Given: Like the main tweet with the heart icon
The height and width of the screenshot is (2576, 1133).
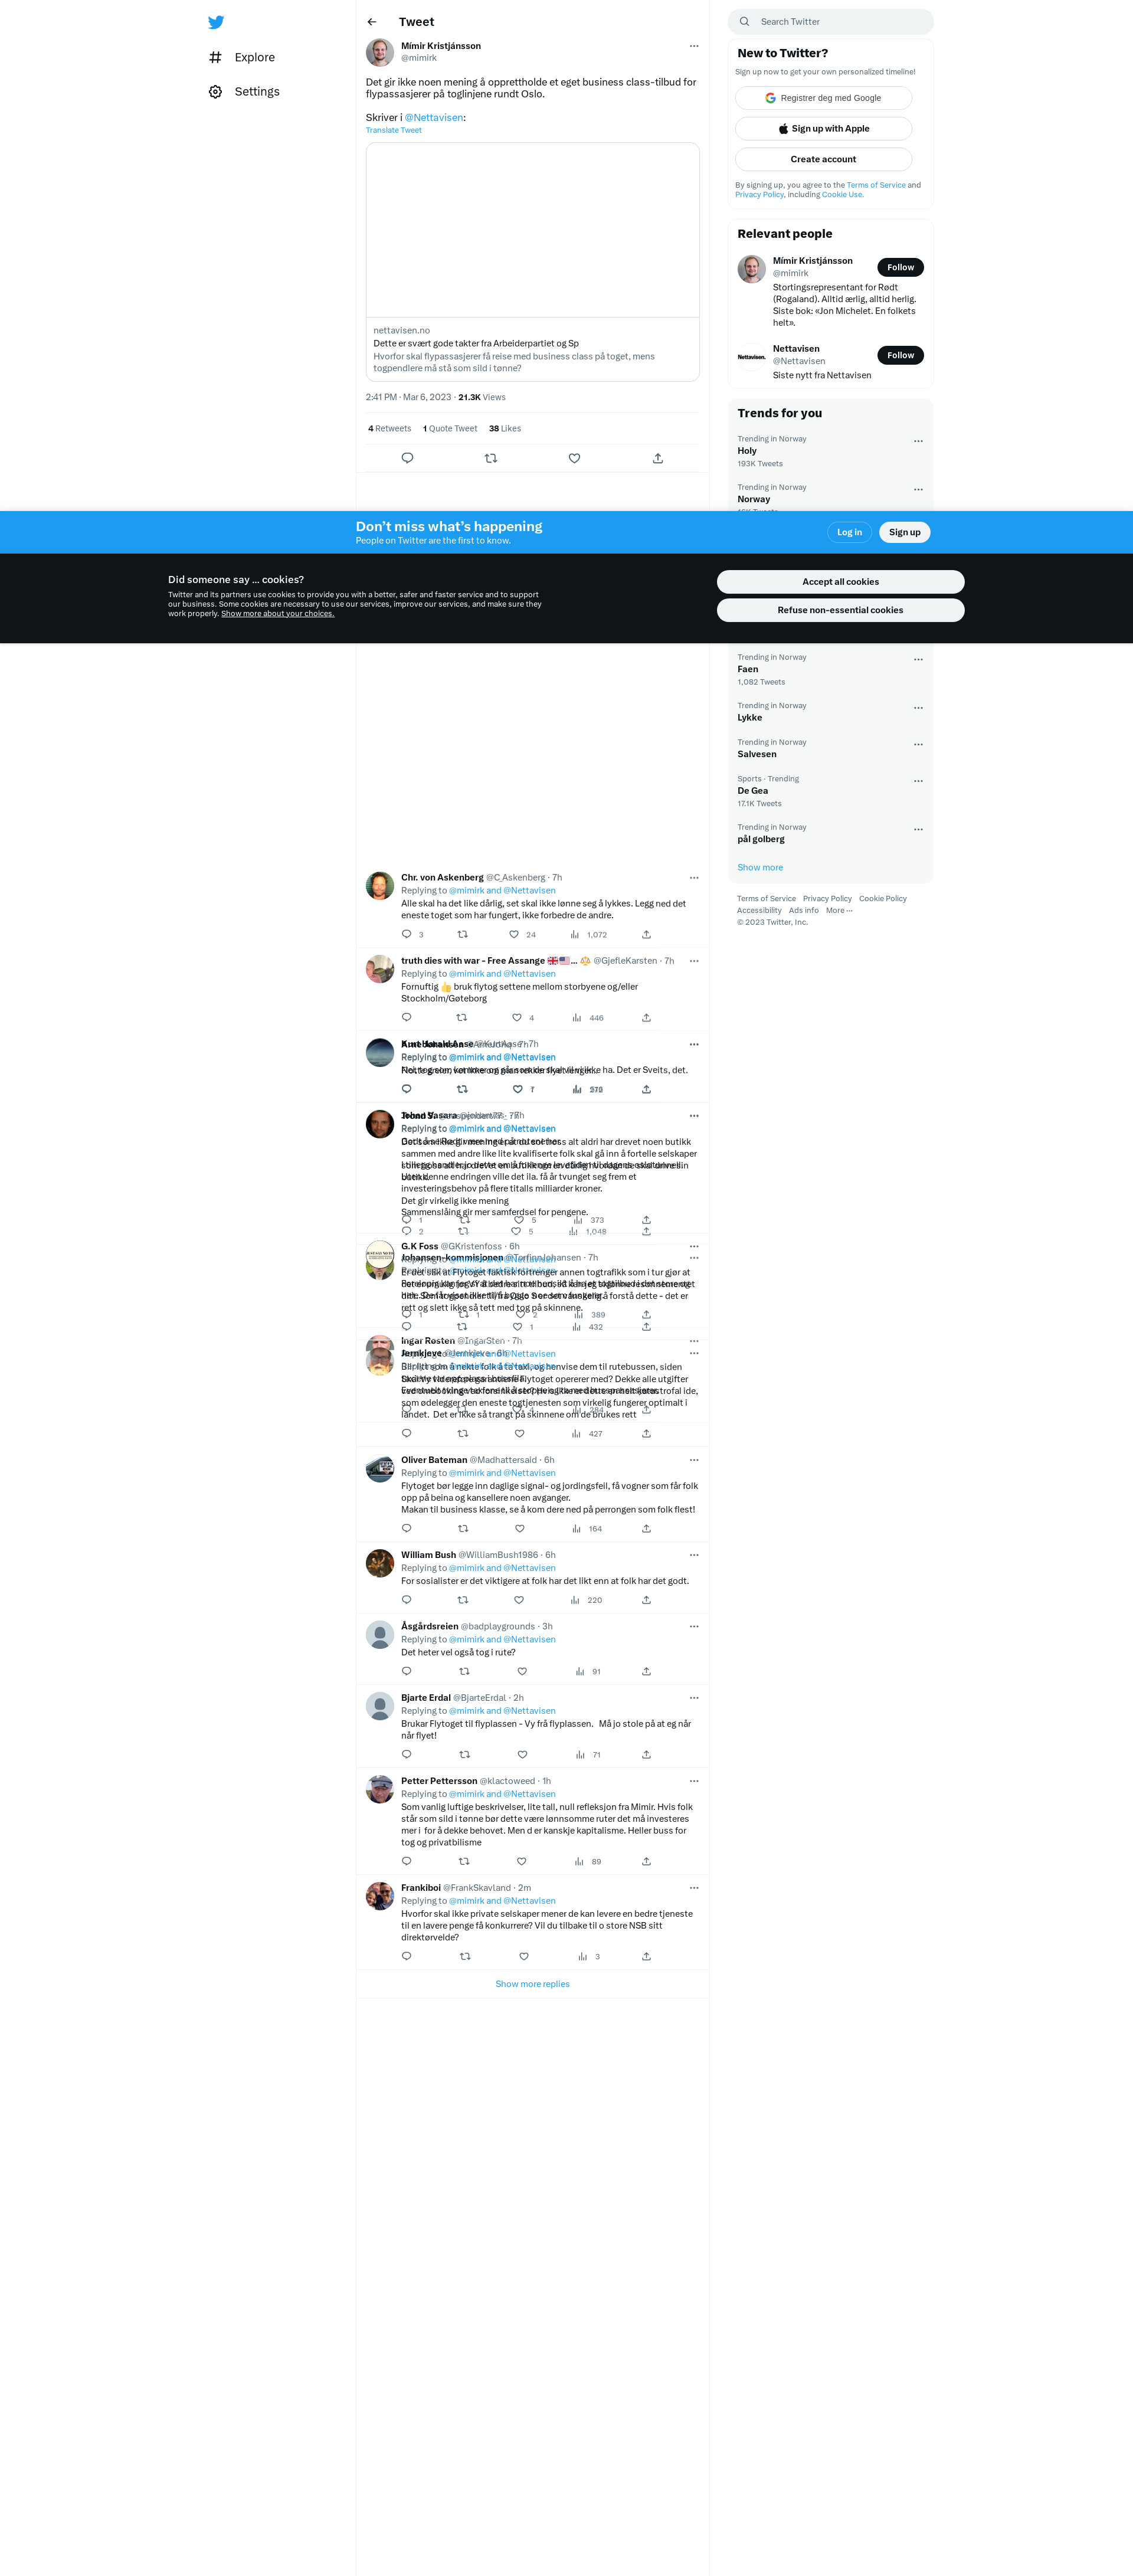Looking at the screenshot, I should point(574,458).
